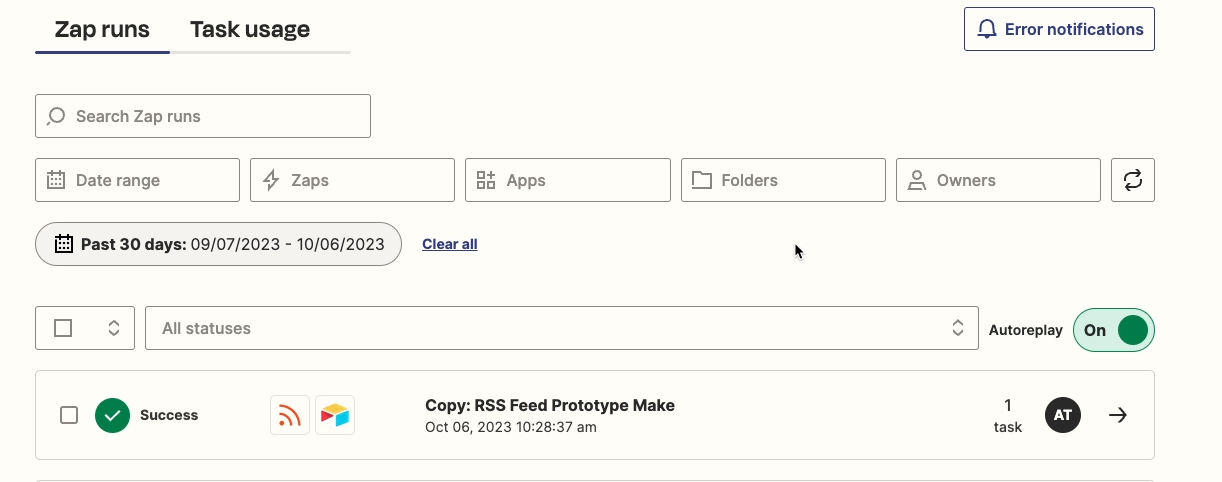This screenshot has width=1222, height=482.
Task: Click the grid icon in Apps filter
Action: click(x=486, y=180)
